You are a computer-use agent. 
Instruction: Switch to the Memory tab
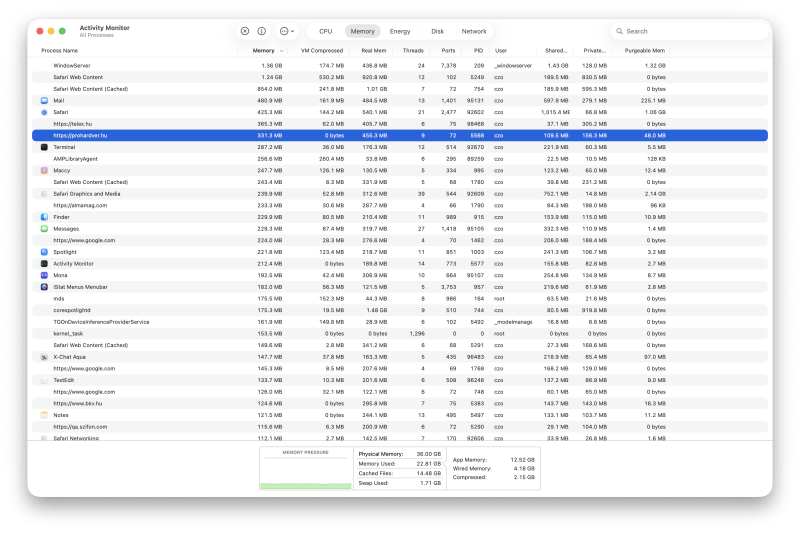[363, 31]
